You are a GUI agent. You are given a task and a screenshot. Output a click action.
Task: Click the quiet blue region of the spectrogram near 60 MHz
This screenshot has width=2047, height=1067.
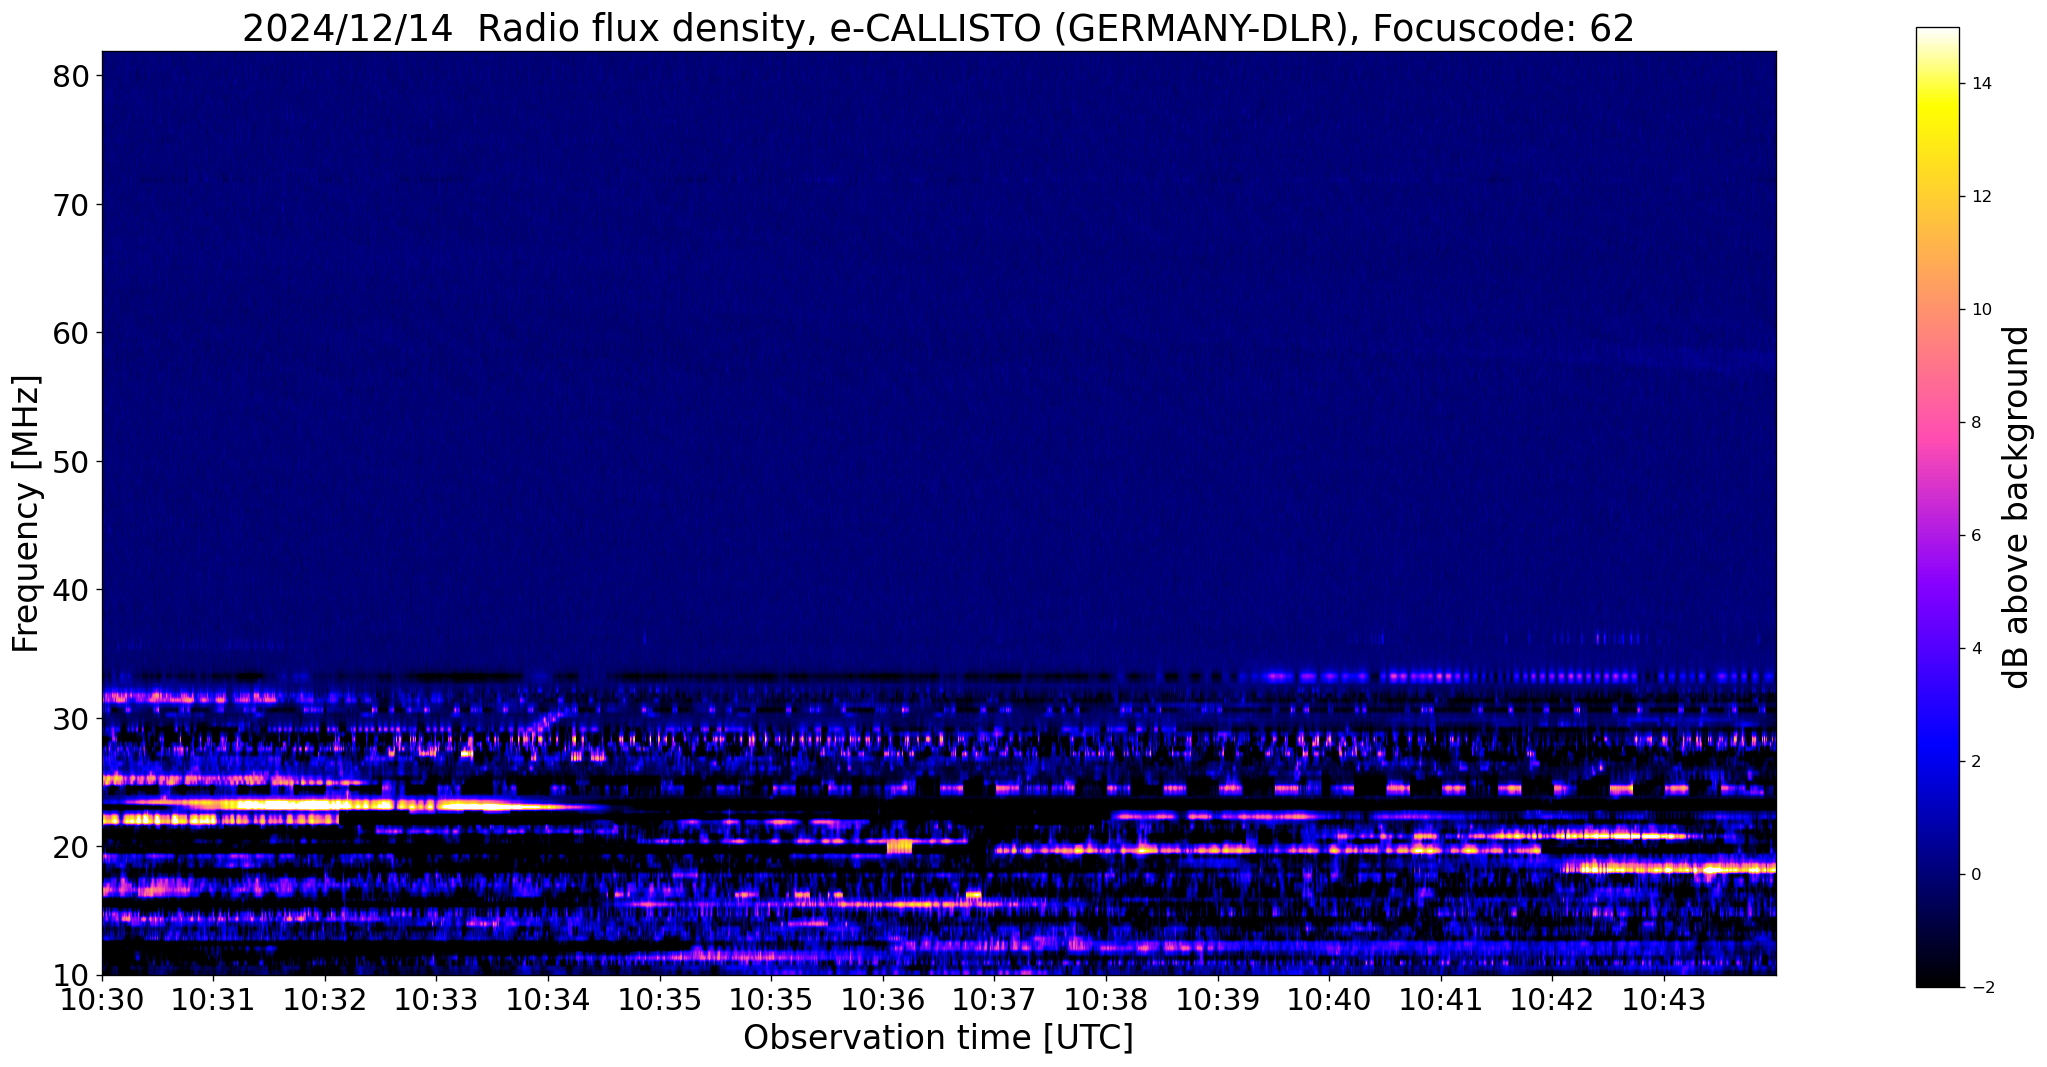tap(938, 333)
